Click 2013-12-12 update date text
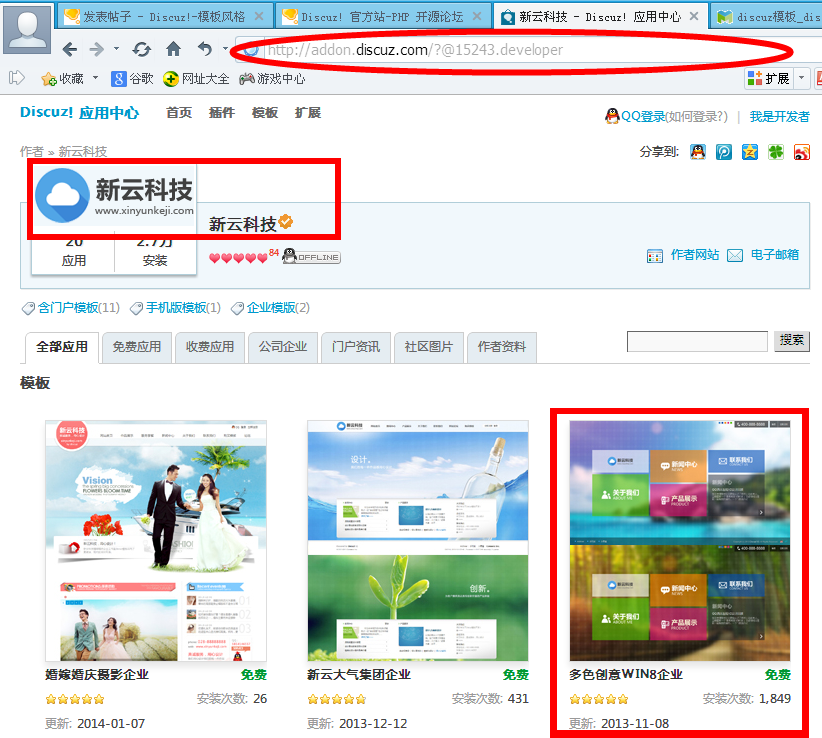 tap(373, 723)
